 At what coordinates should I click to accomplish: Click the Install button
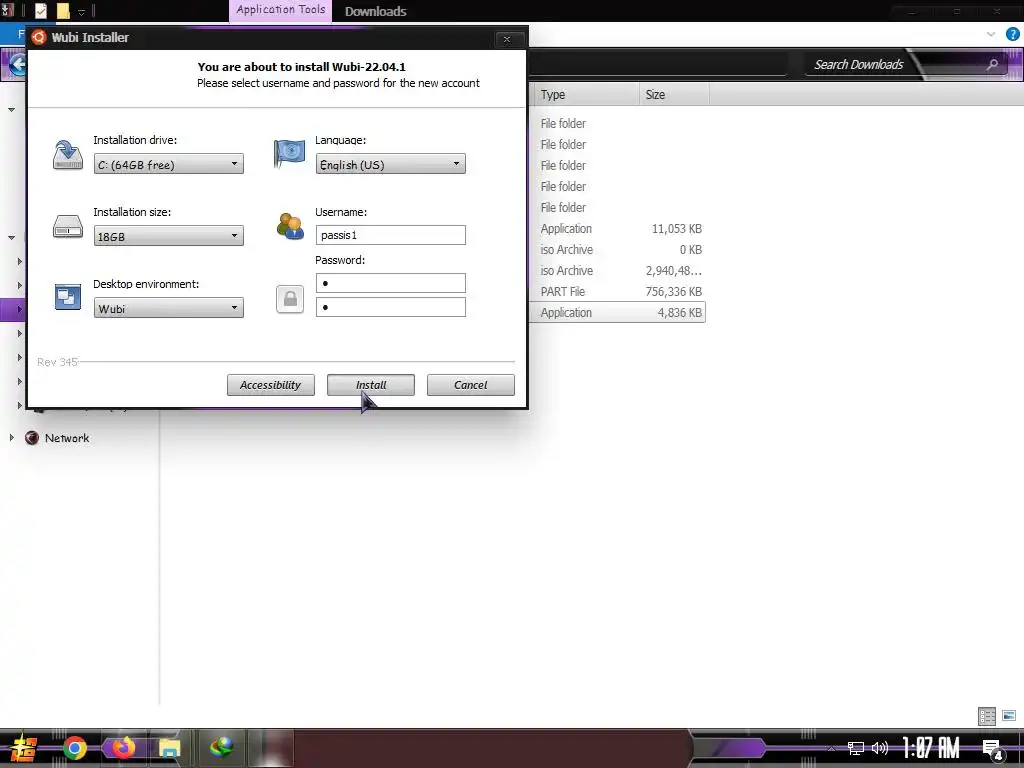(x=371, y=385)
